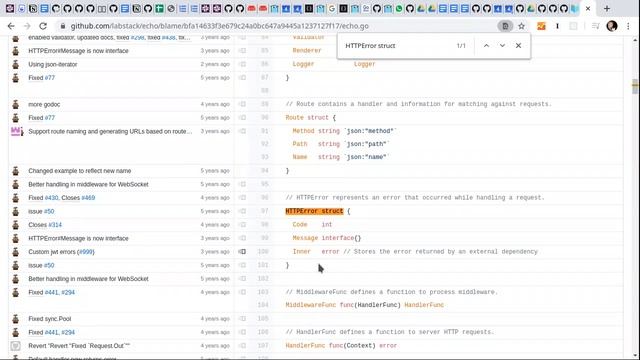Click 'Route struct {' code on line 90
The image size is (640, 360).
click(x=311, y=118)
